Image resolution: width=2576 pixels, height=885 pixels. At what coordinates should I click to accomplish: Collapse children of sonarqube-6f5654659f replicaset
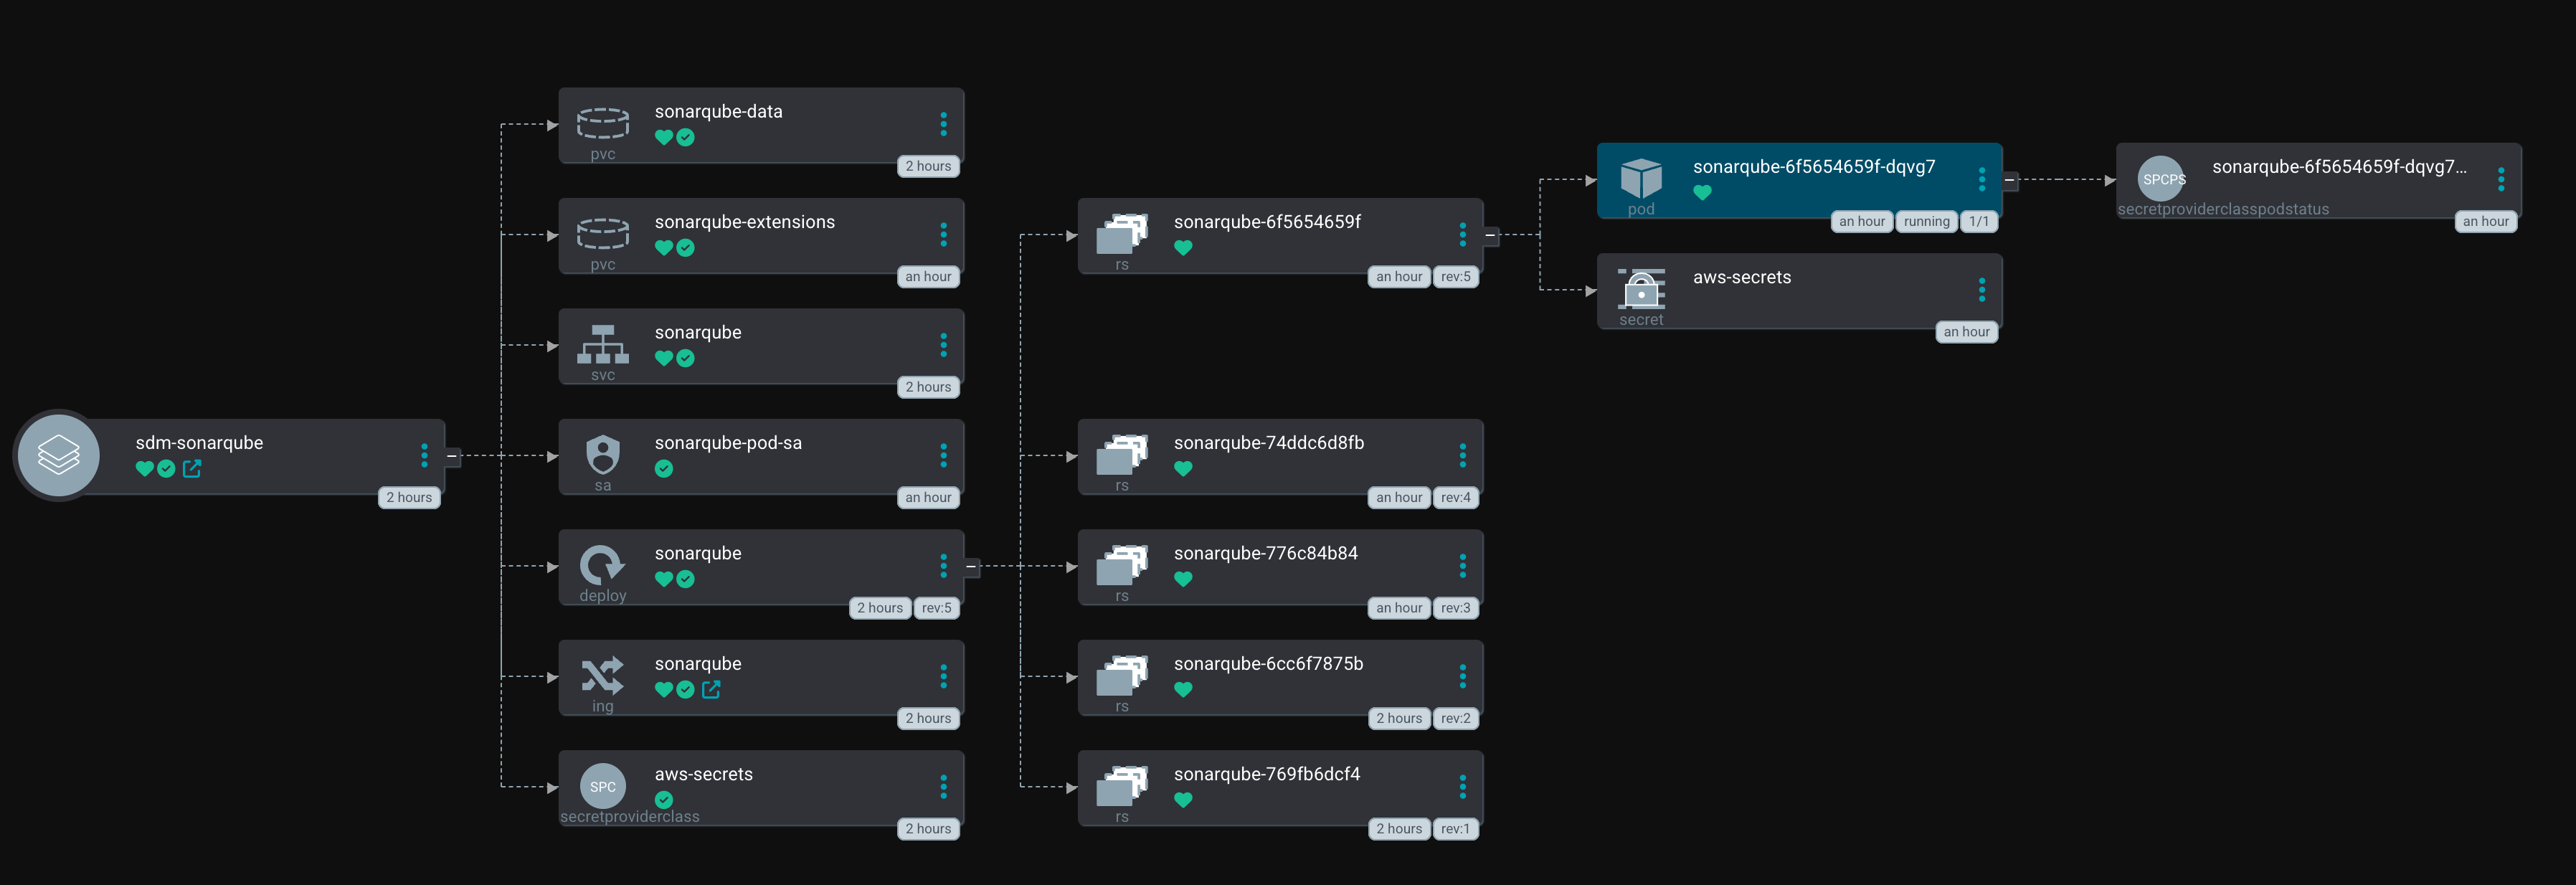pyautogui.click(x=1490, y=235)
